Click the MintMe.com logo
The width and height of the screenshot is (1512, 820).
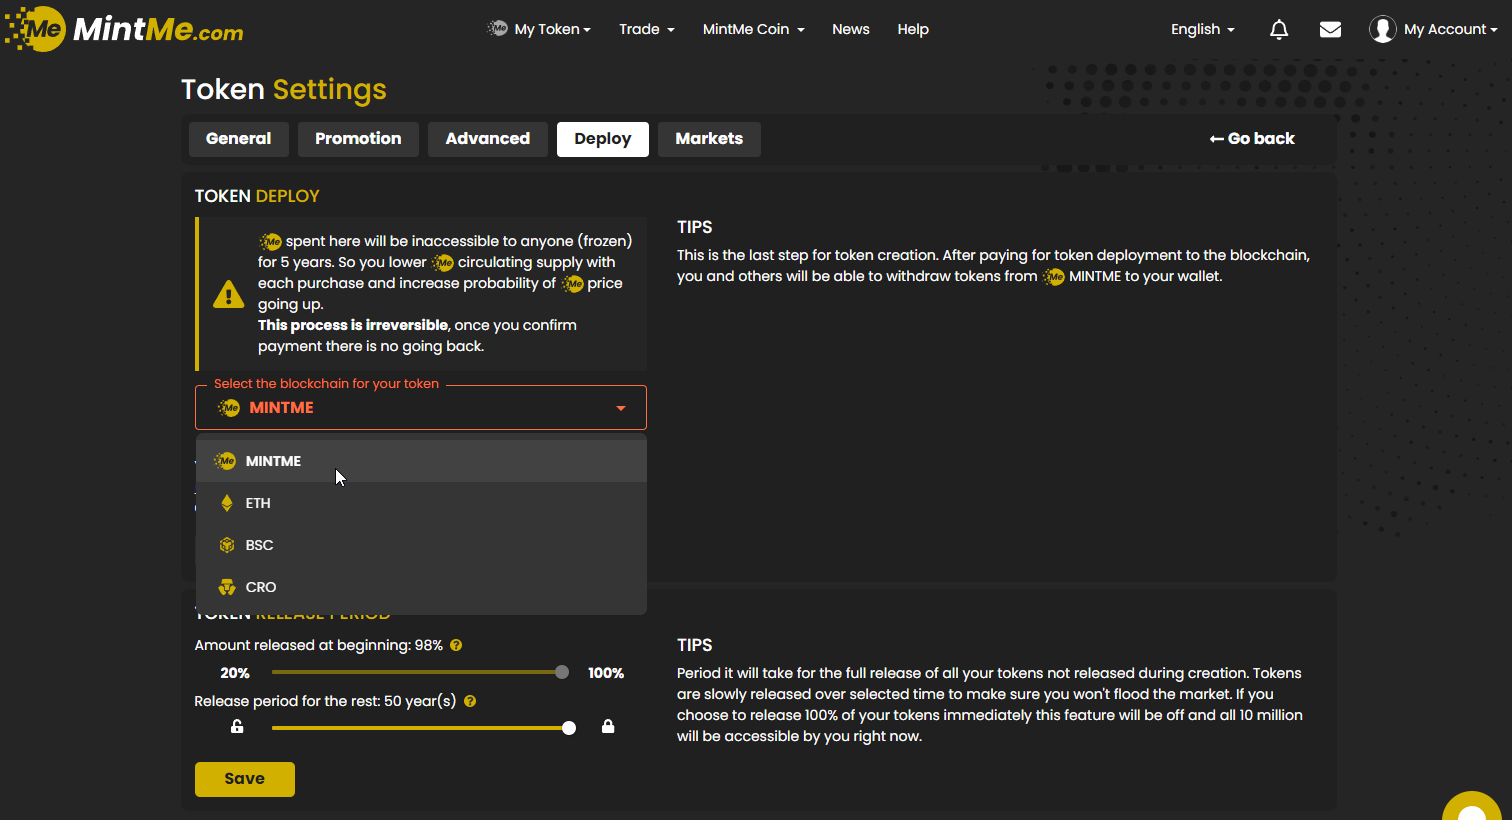(125, 29)
